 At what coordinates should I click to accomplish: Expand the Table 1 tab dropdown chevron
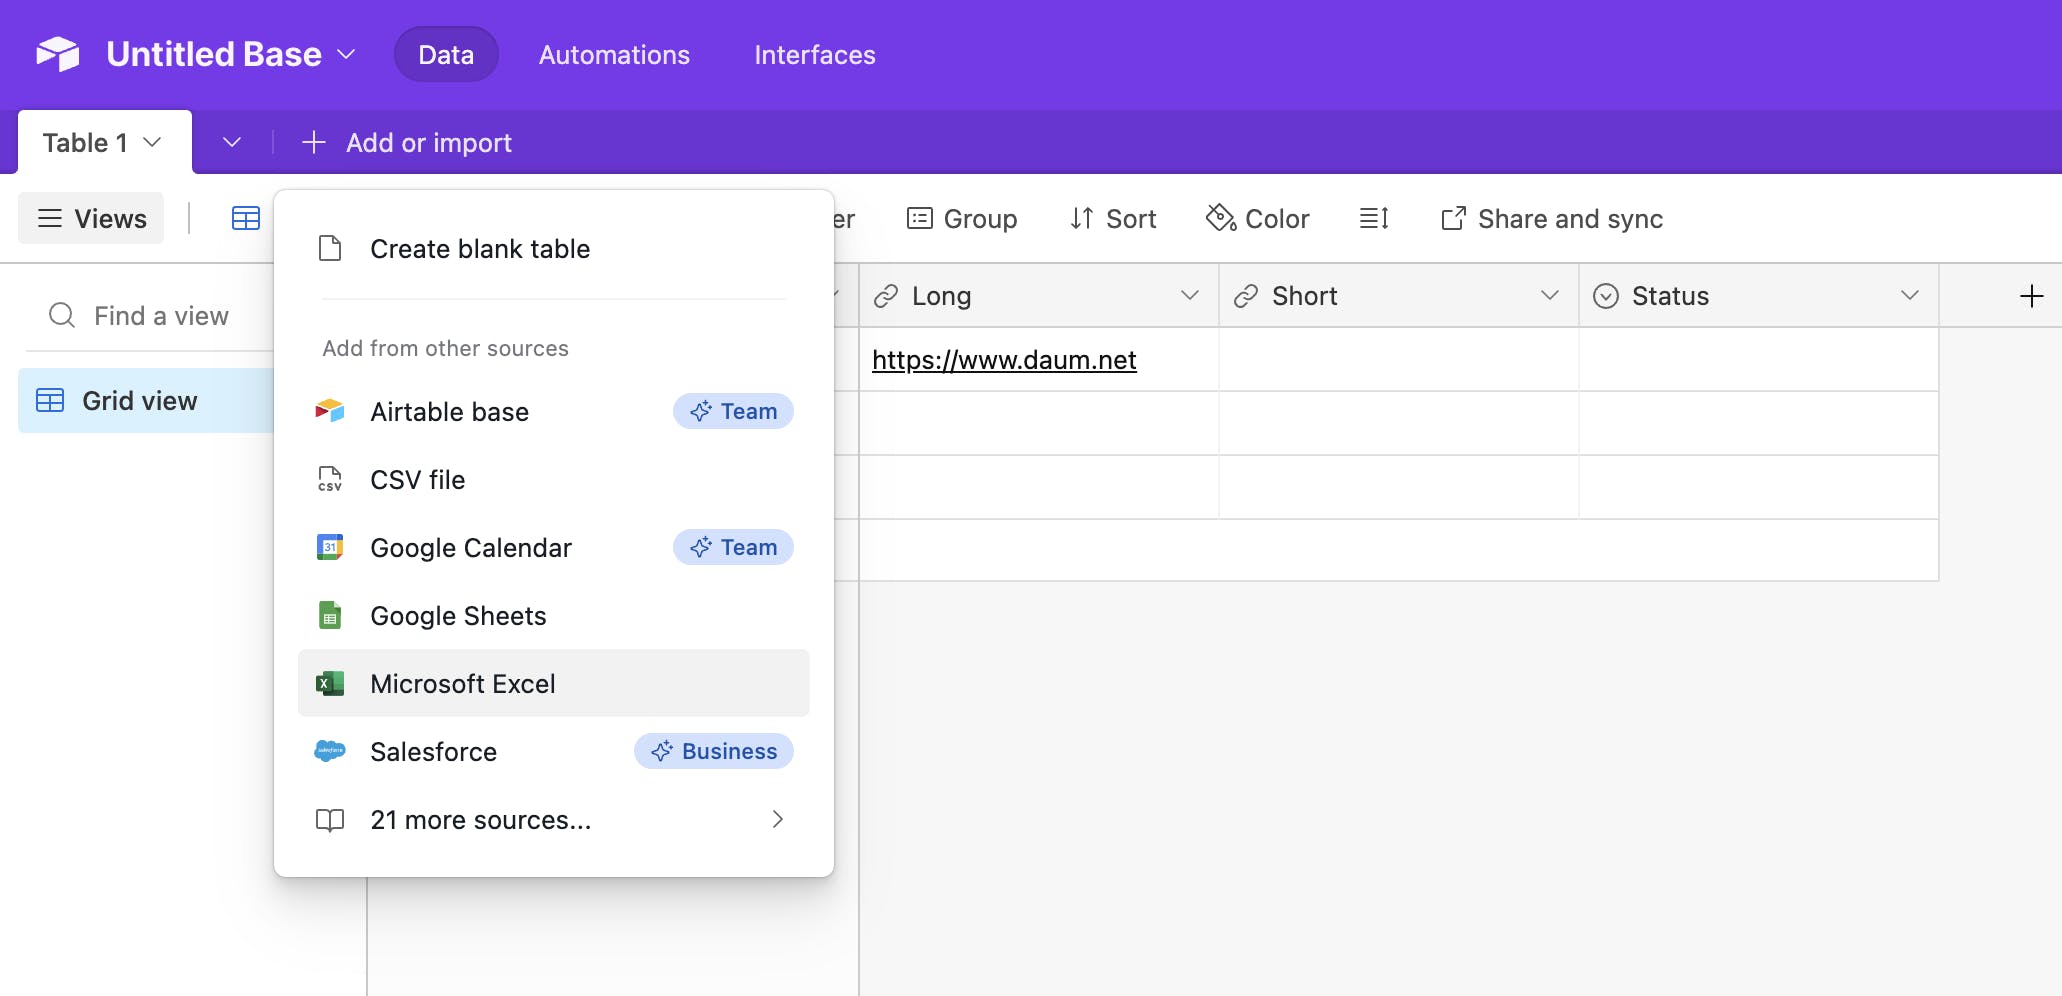153,142
